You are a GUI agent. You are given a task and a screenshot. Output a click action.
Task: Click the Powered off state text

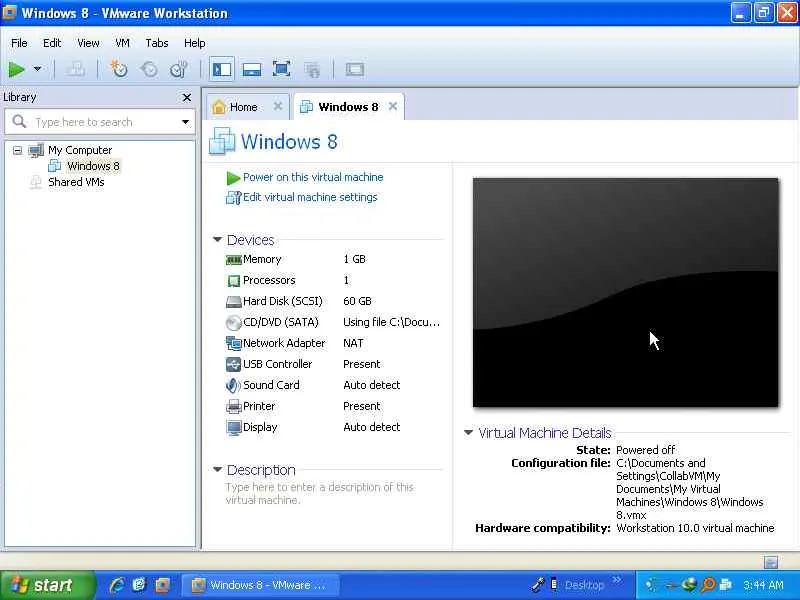click(x=645, y=450)
